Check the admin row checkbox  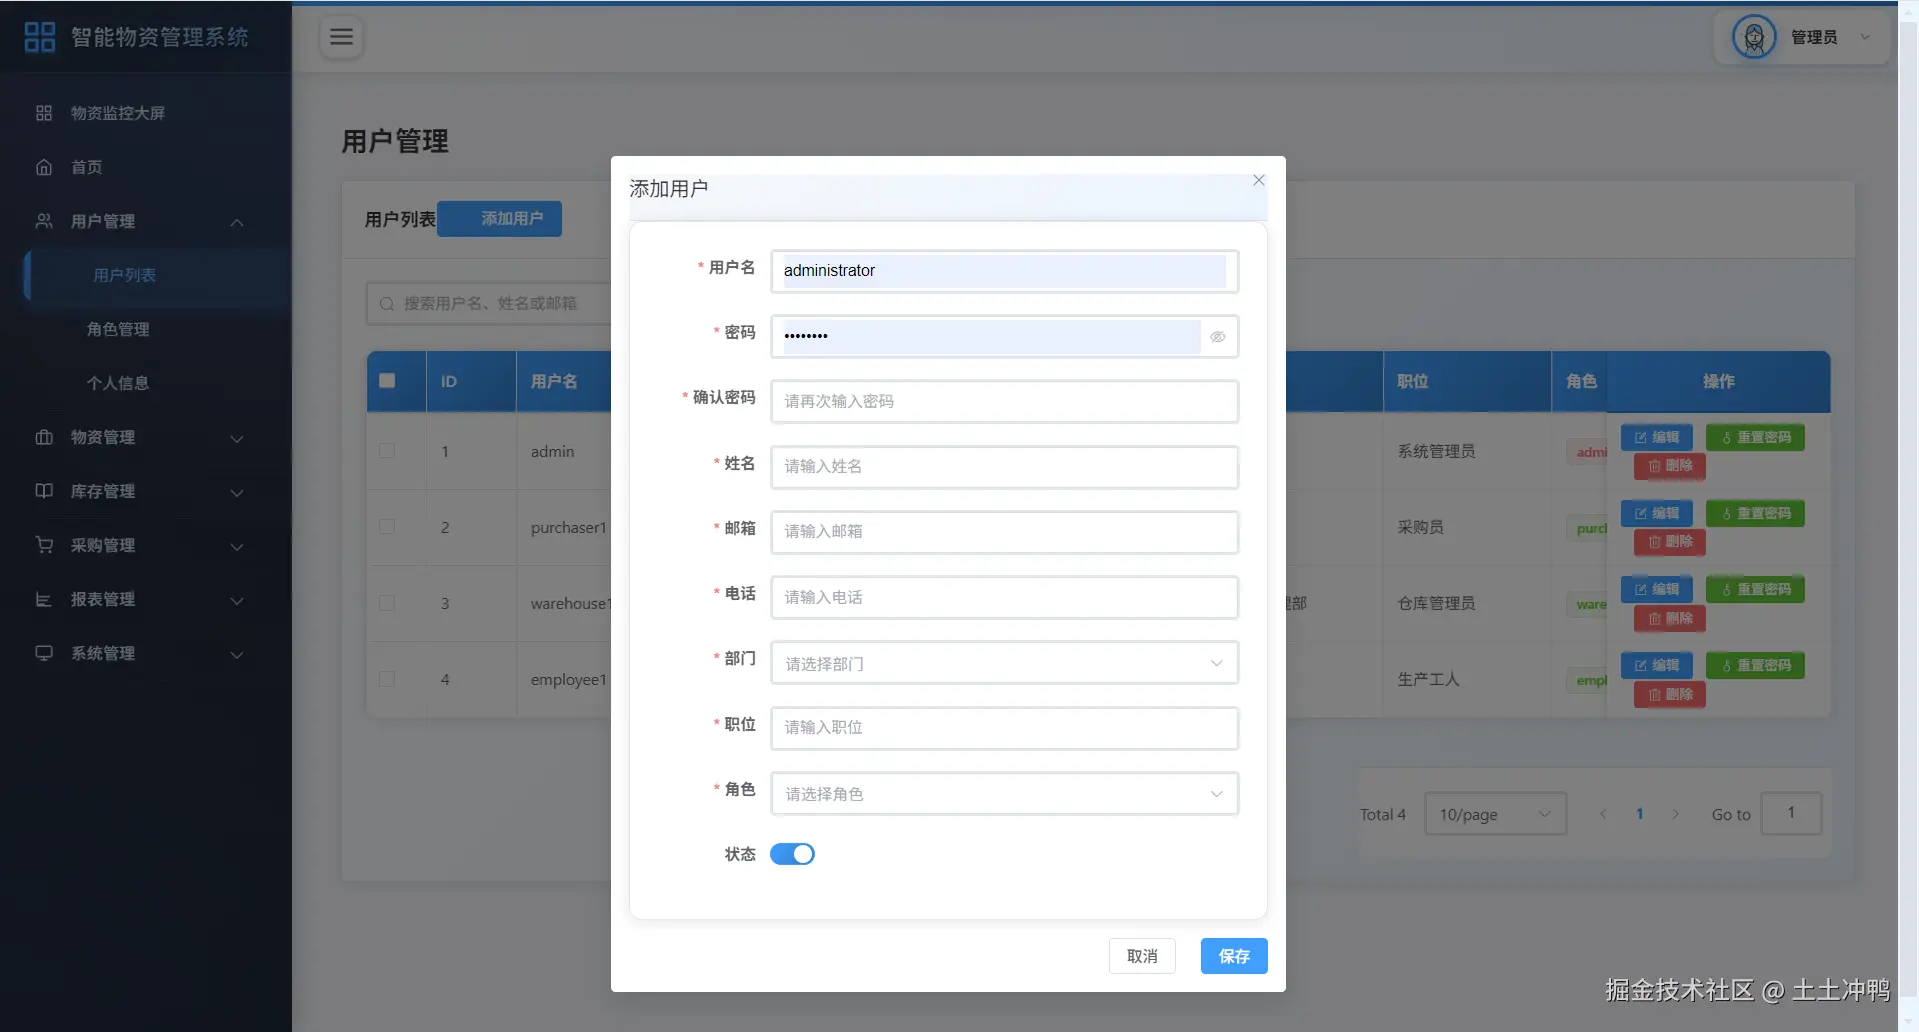tap(387, 451)
